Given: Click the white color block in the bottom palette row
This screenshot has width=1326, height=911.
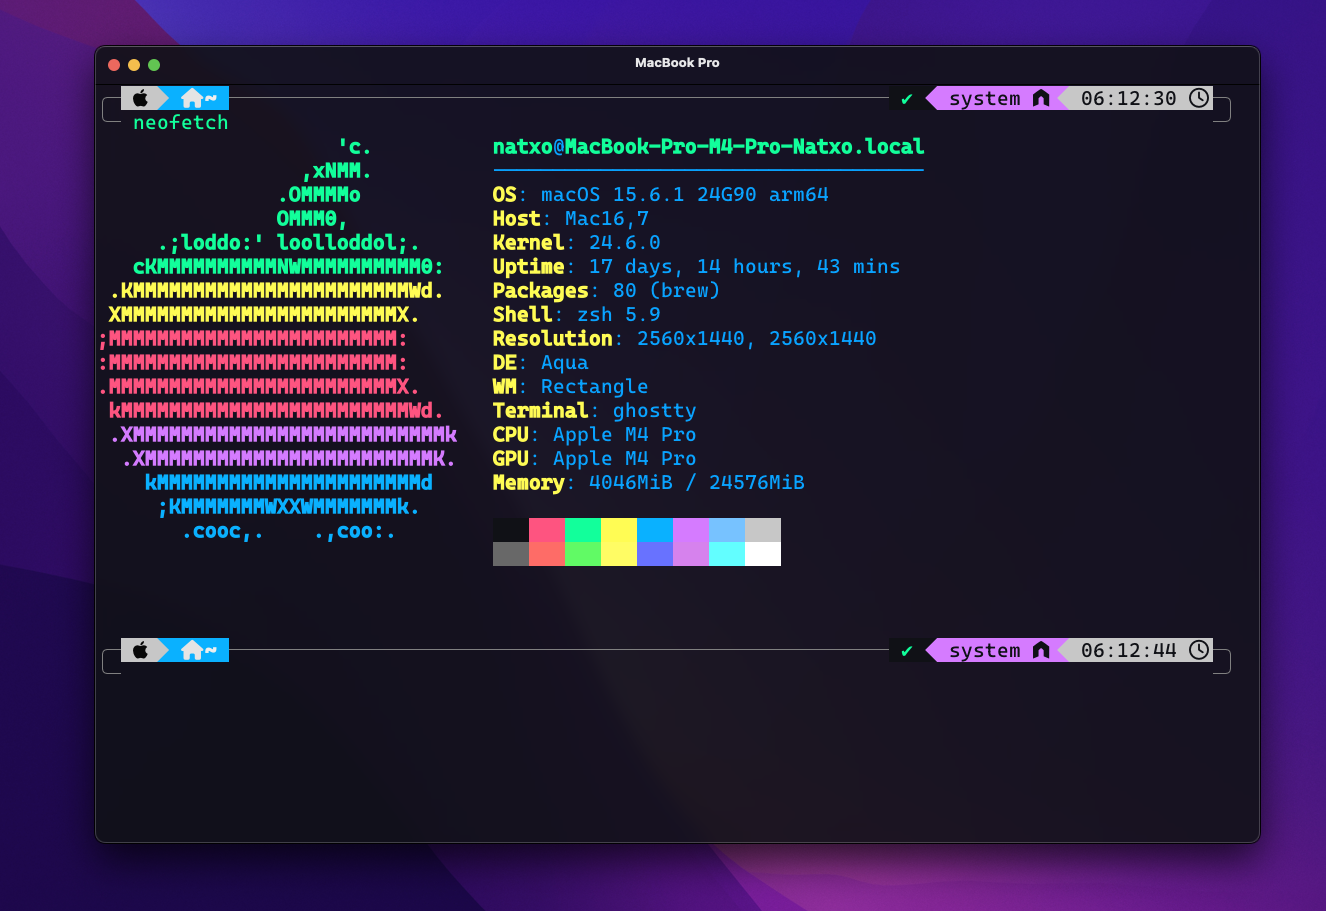Looking at the screenshot, I should 763,554.
